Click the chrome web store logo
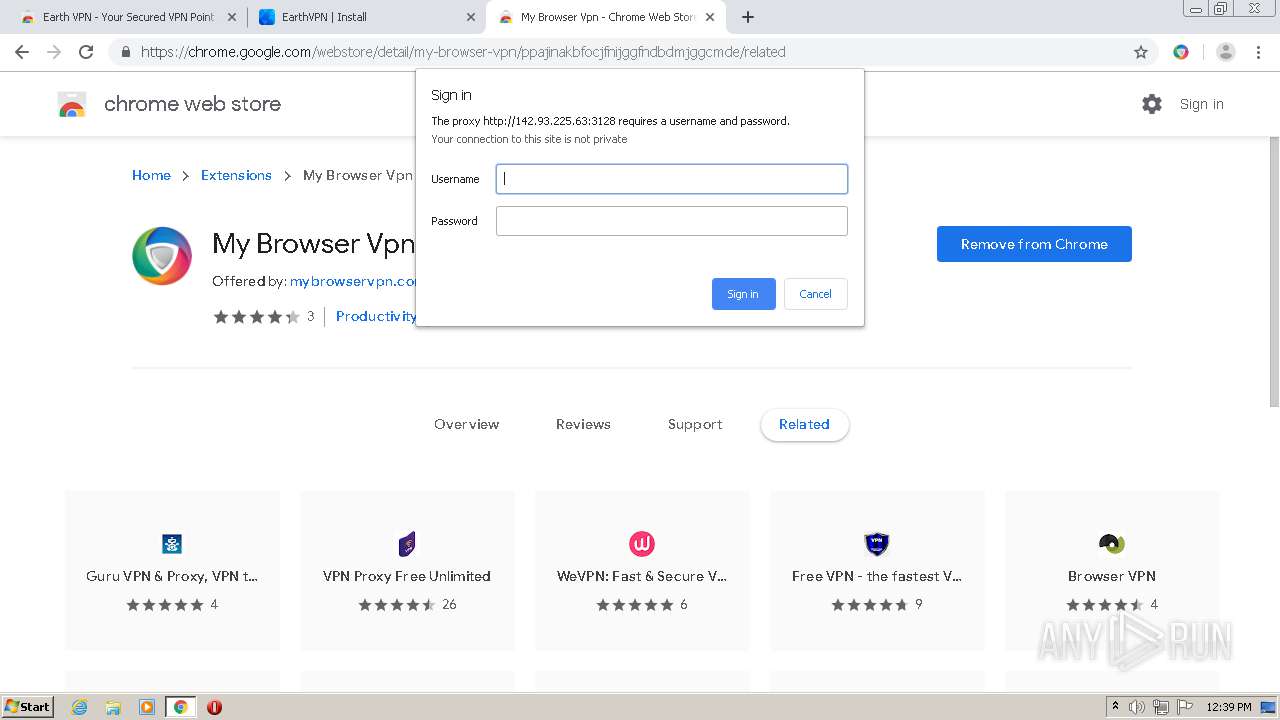This screenshot has width=1280, height=720. tap(72, 104)
